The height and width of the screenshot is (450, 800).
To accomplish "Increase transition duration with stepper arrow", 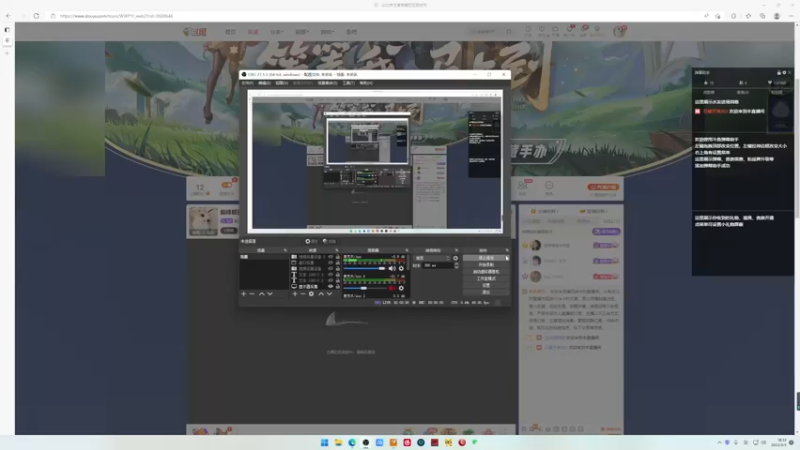I will tap(456, 264).
